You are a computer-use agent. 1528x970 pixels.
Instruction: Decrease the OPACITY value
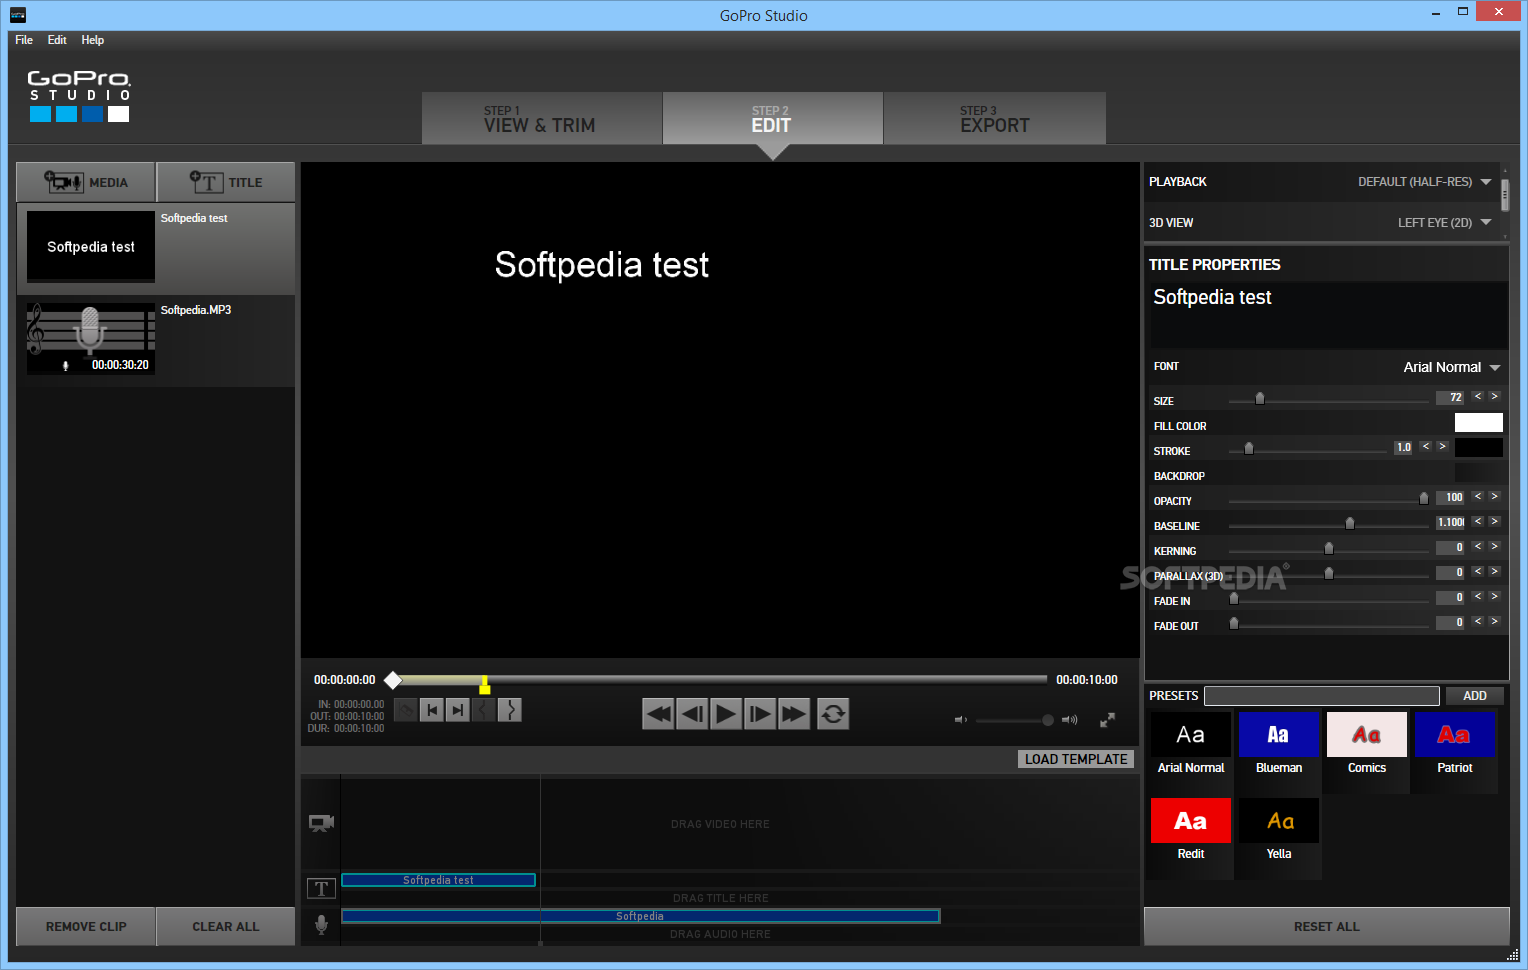(x=1478, y=497)
